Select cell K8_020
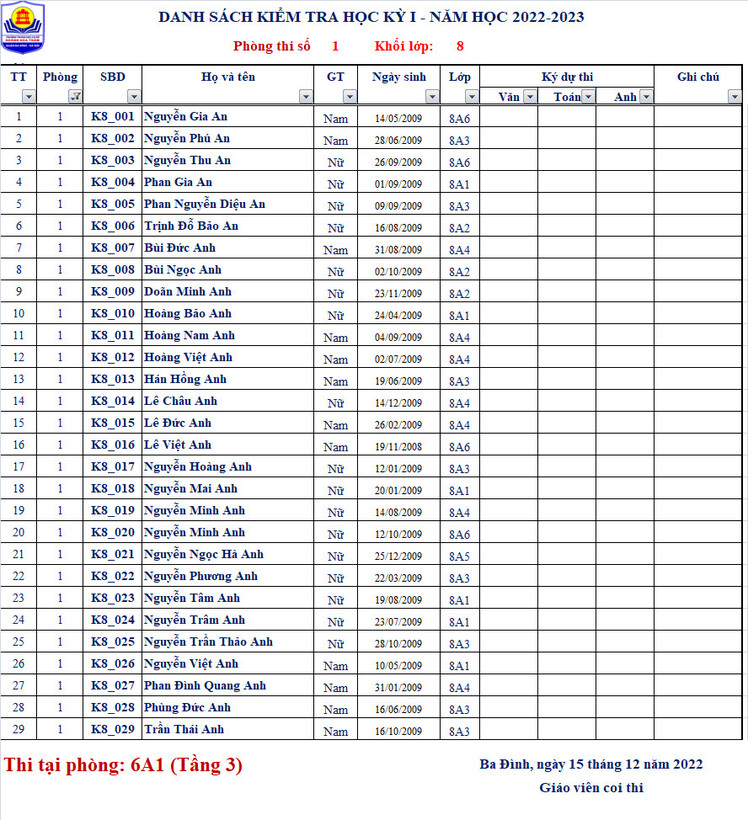Image resolution: width=748 pixels, height=820 pixels. 112,532
